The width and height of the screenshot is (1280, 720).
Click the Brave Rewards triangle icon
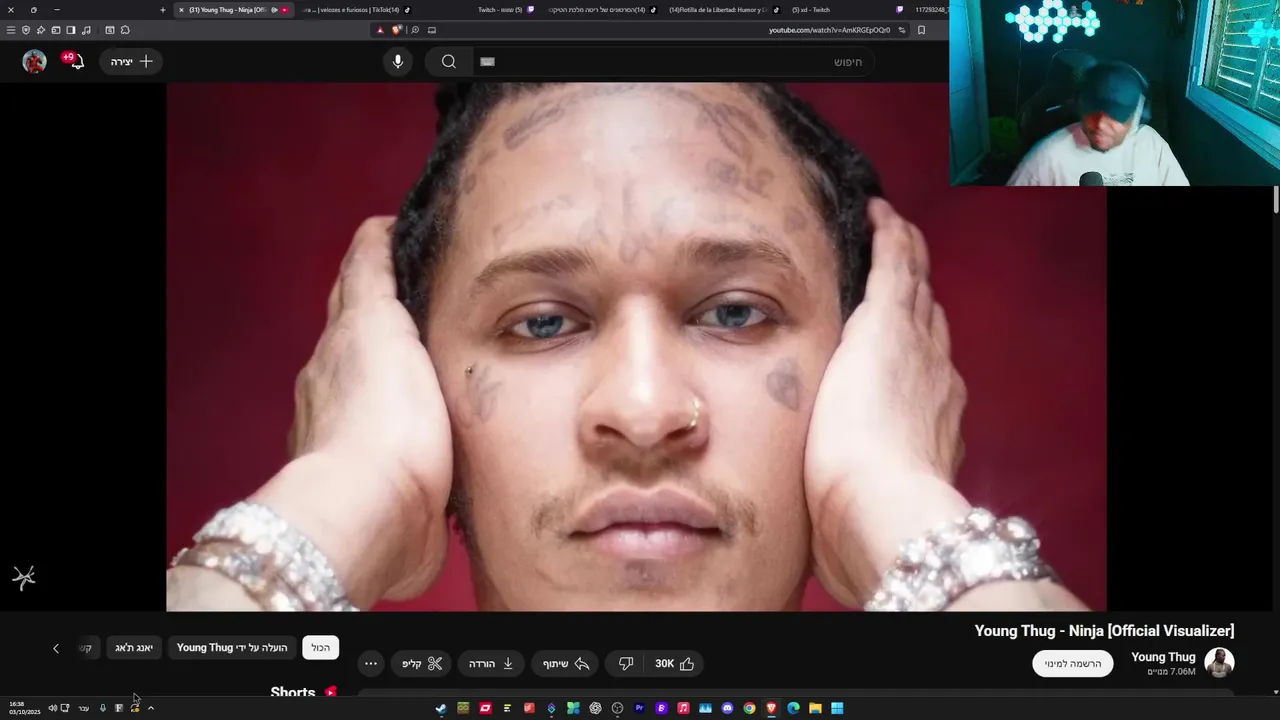(380, 30)
